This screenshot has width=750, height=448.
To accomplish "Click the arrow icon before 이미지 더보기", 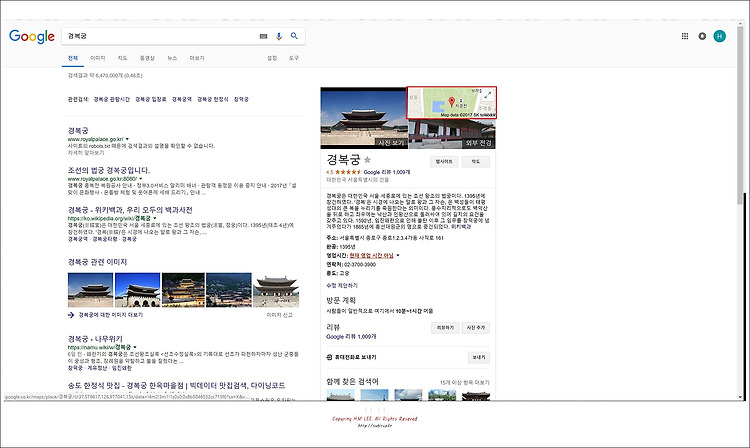I will click(71, 315).
